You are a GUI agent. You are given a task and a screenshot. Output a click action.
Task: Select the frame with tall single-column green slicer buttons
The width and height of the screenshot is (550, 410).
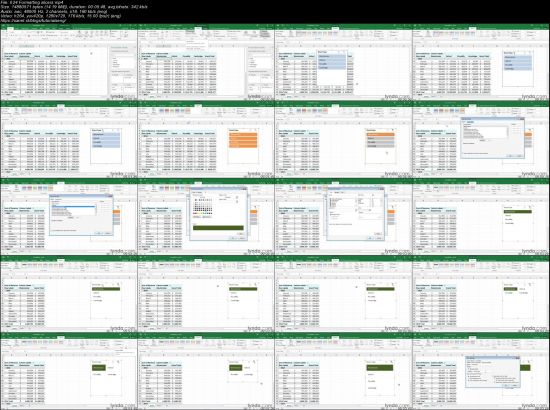343,371
